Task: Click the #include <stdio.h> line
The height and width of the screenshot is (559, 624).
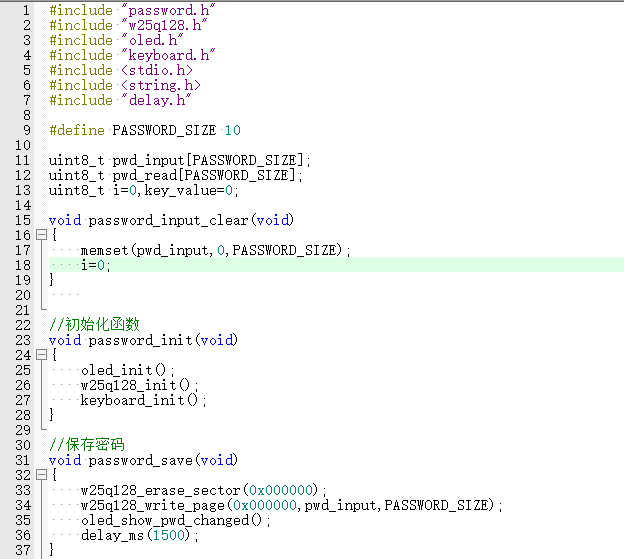Action: (x=121, y=70)
